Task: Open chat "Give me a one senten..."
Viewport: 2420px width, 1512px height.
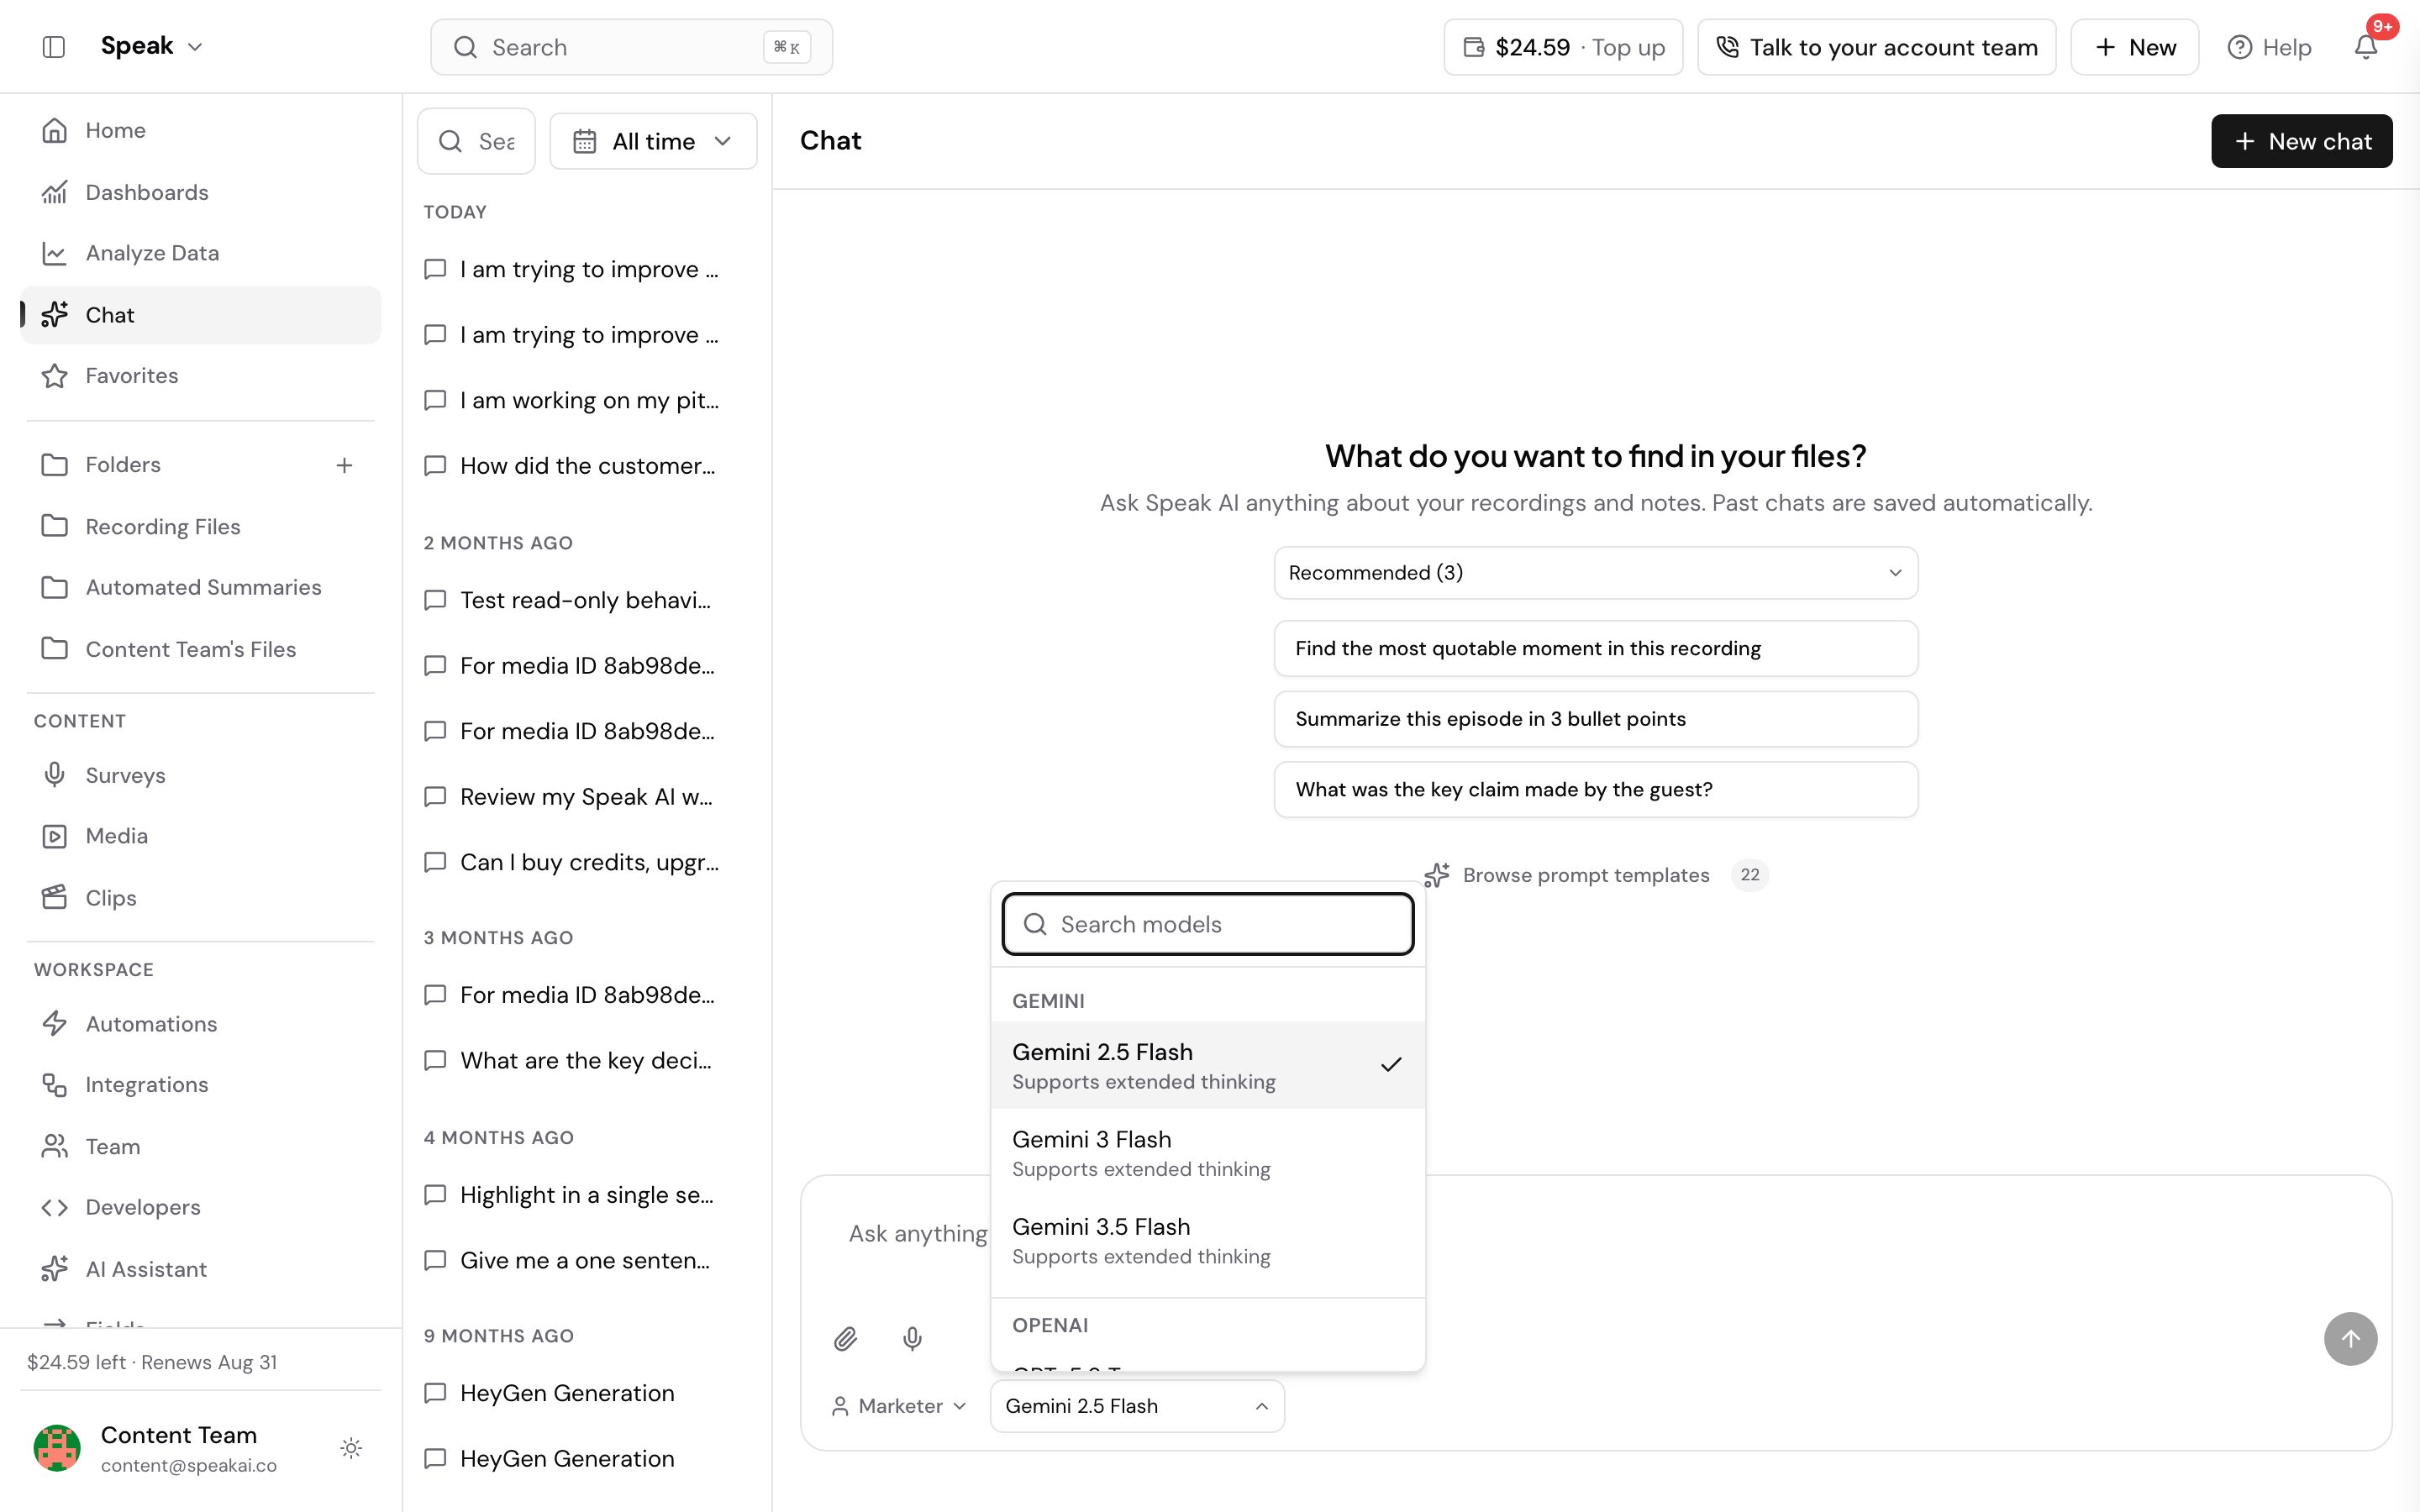Action: pos(572,1260)
